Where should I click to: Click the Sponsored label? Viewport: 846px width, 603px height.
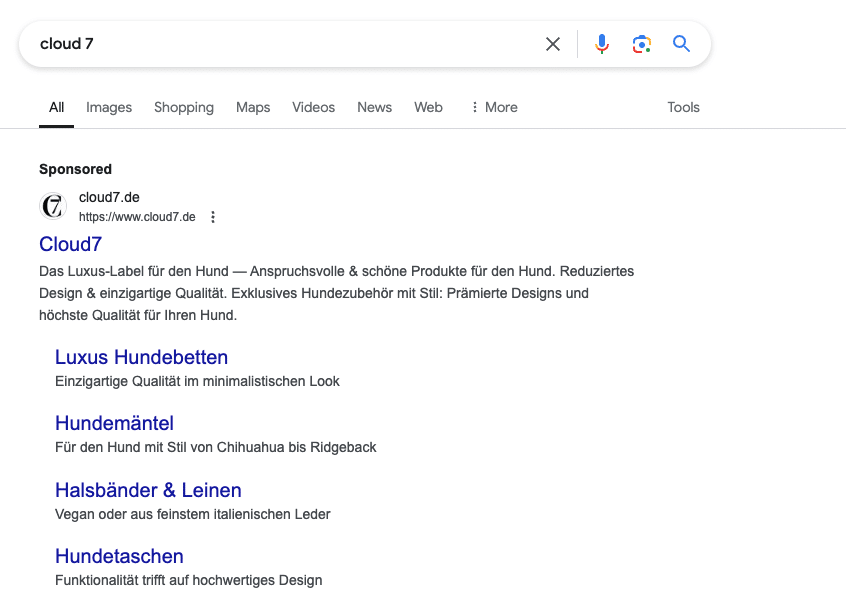coord(76,169)
